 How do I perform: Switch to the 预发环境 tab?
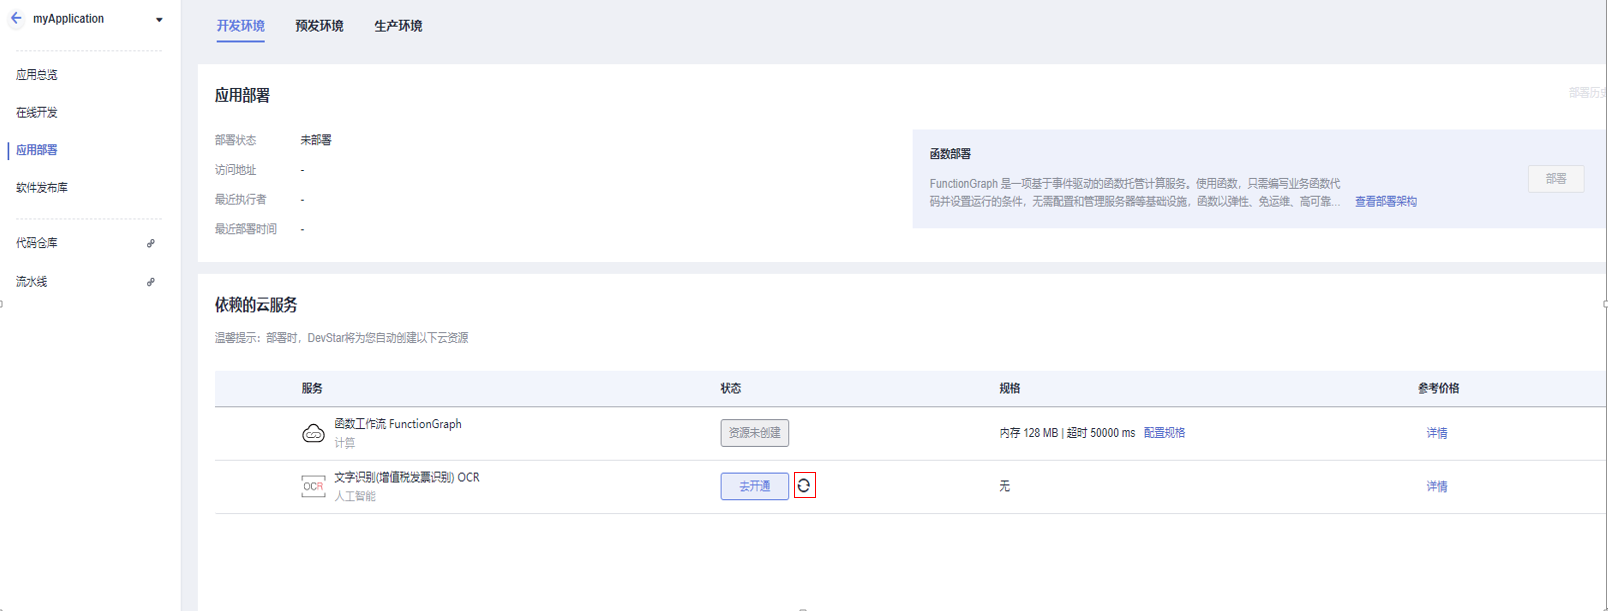click(319, 26)
